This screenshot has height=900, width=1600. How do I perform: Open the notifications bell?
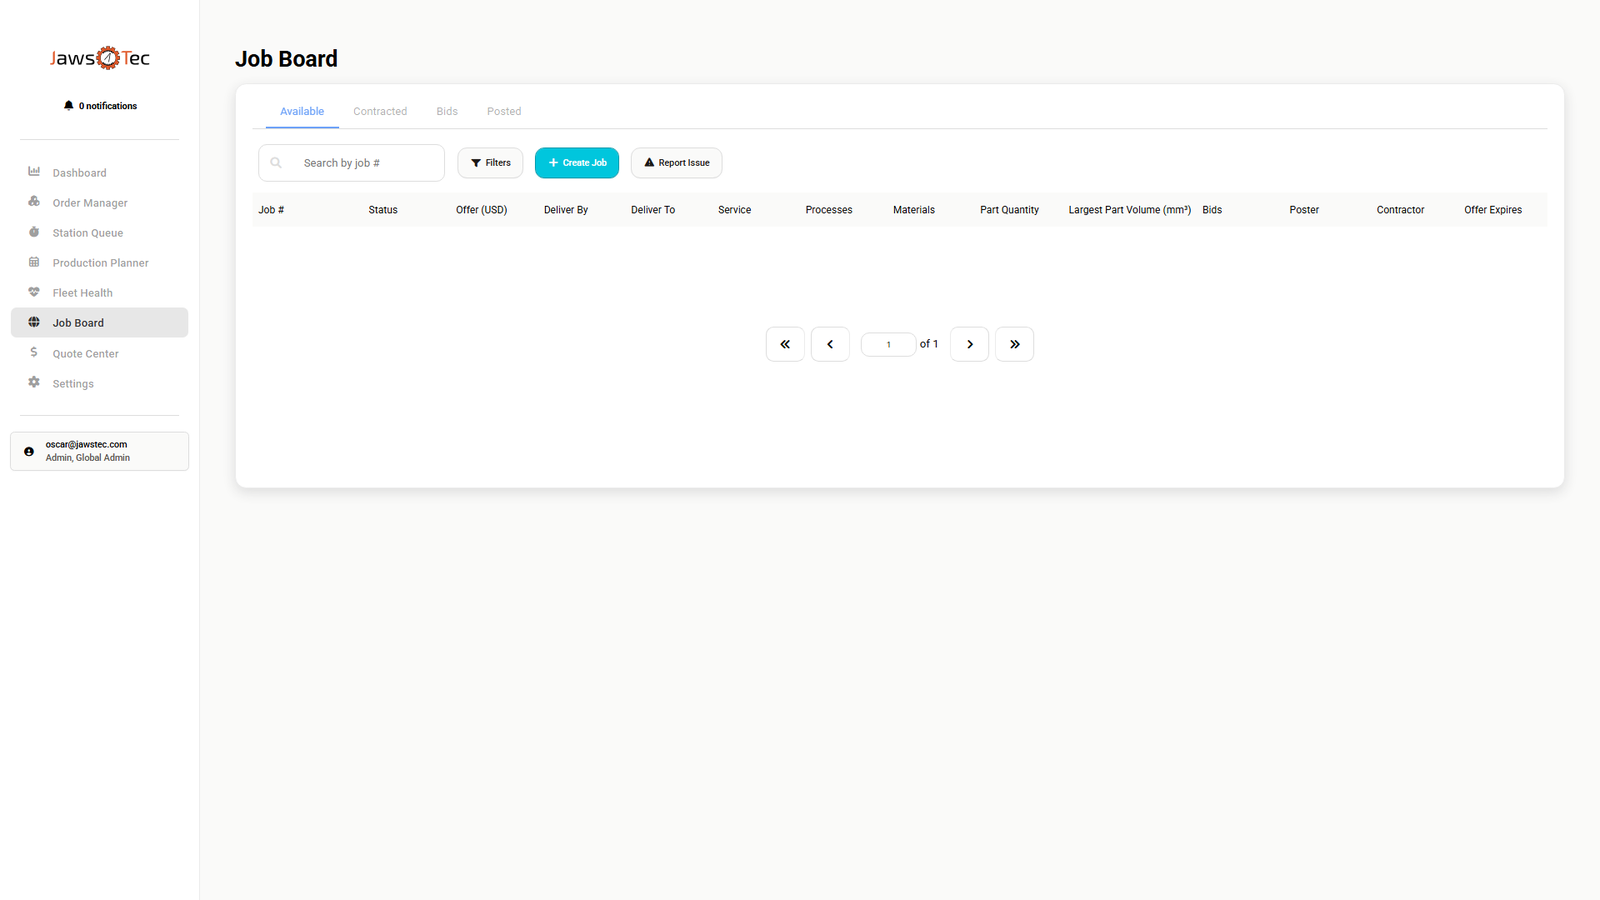click(x=69, y=105)
